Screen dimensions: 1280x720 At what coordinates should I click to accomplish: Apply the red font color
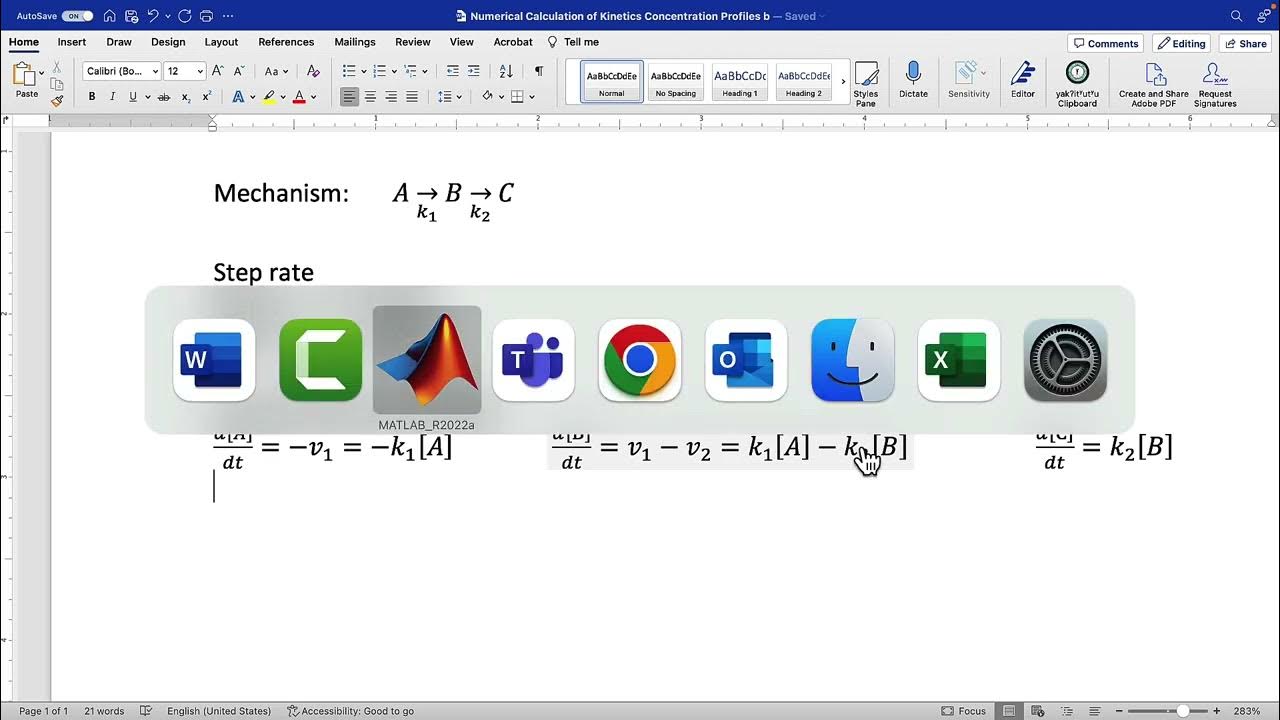click(299, 97)
